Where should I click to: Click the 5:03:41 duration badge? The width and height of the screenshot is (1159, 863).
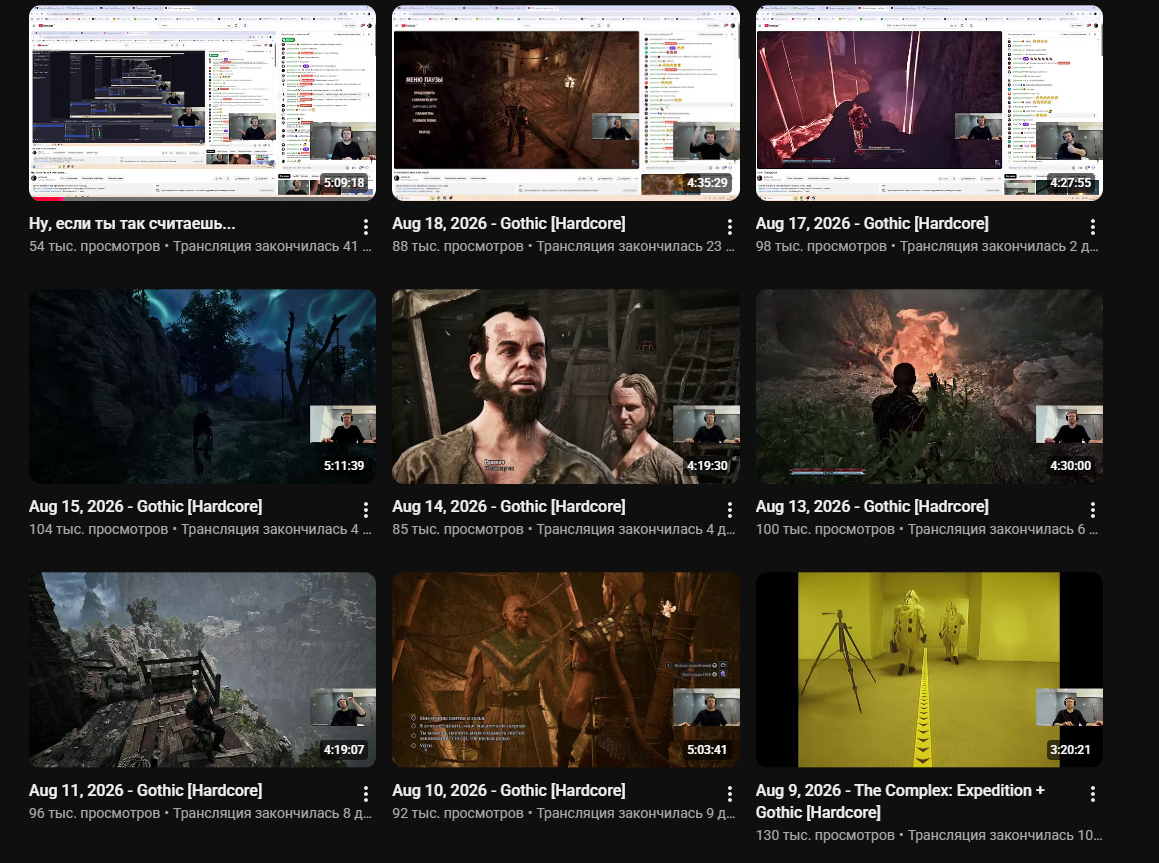click(707, 749)
